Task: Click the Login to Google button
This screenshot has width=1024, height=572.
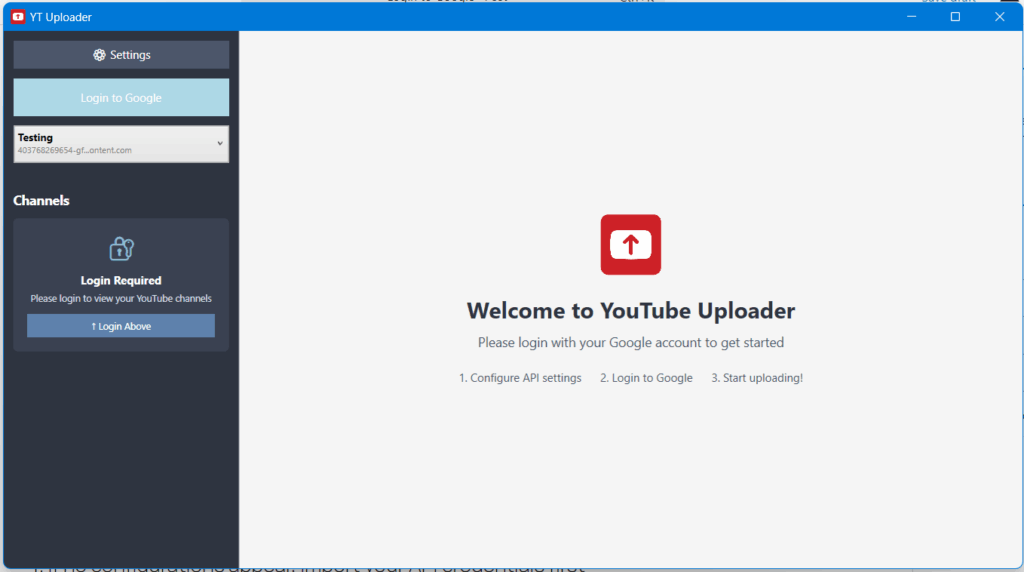Action: pyautogui.click(x=121, y=97)
